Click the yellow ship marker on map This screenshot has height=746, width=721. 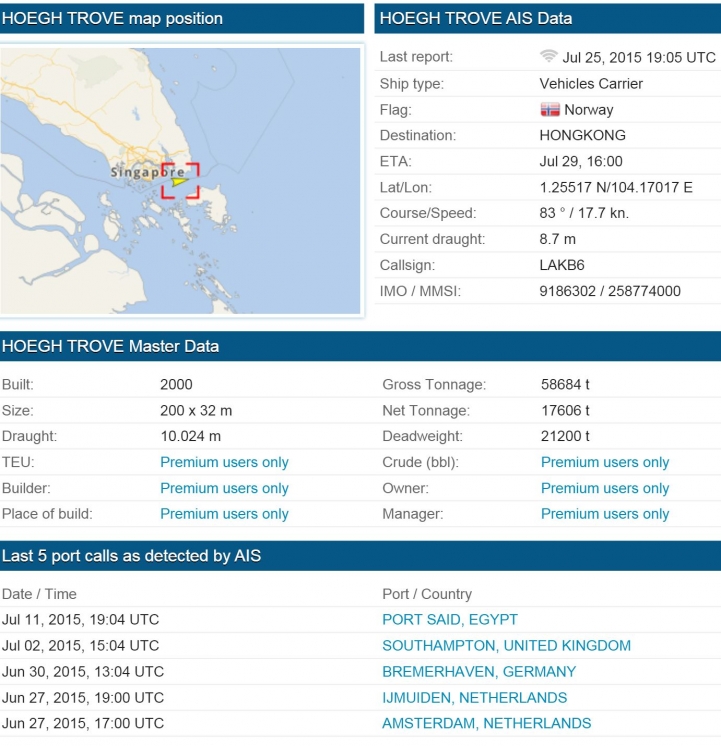click(x=179, y=181)
